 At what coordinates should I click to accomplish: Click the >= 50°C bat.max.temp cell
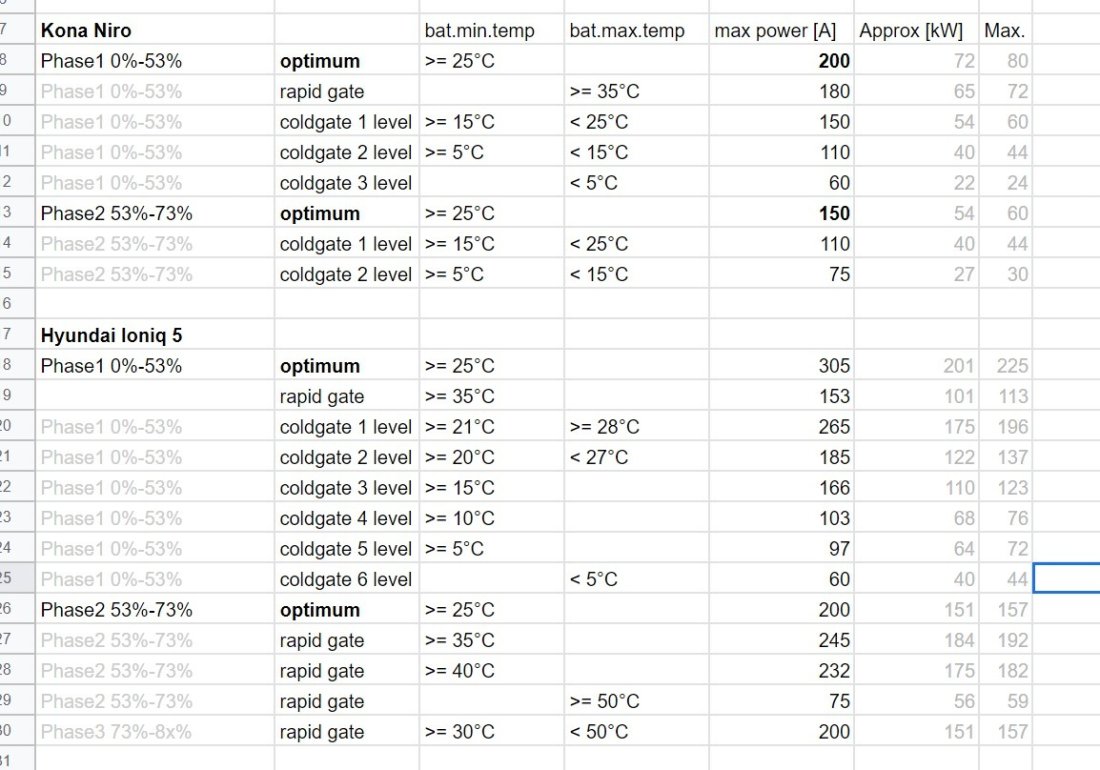click(636, 701)
